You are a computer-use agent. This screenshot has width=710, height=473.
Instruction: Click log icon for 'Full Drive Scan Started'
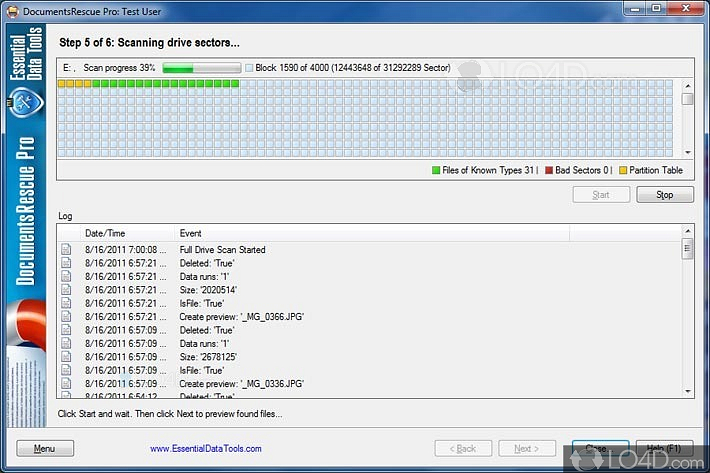(66, 249)
